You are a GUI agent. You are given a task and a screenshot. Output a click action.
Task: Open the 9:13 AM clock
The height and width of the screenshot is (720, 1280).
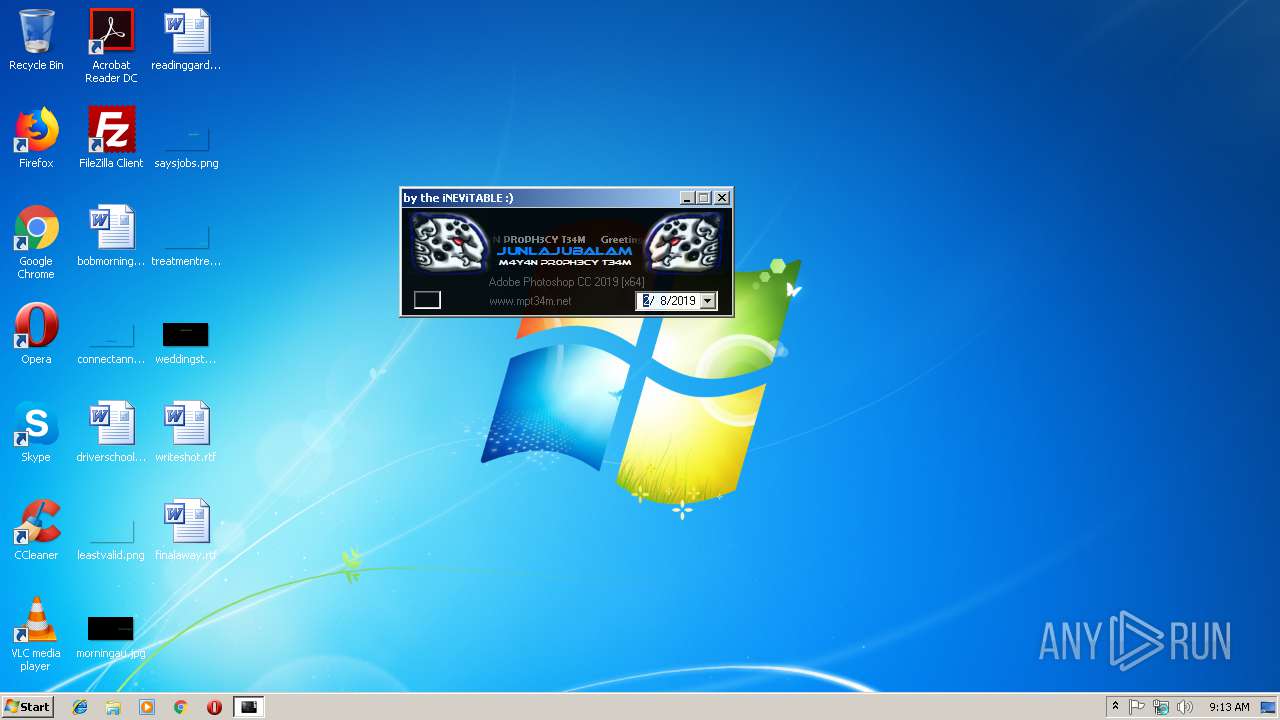click(1229, 707)
